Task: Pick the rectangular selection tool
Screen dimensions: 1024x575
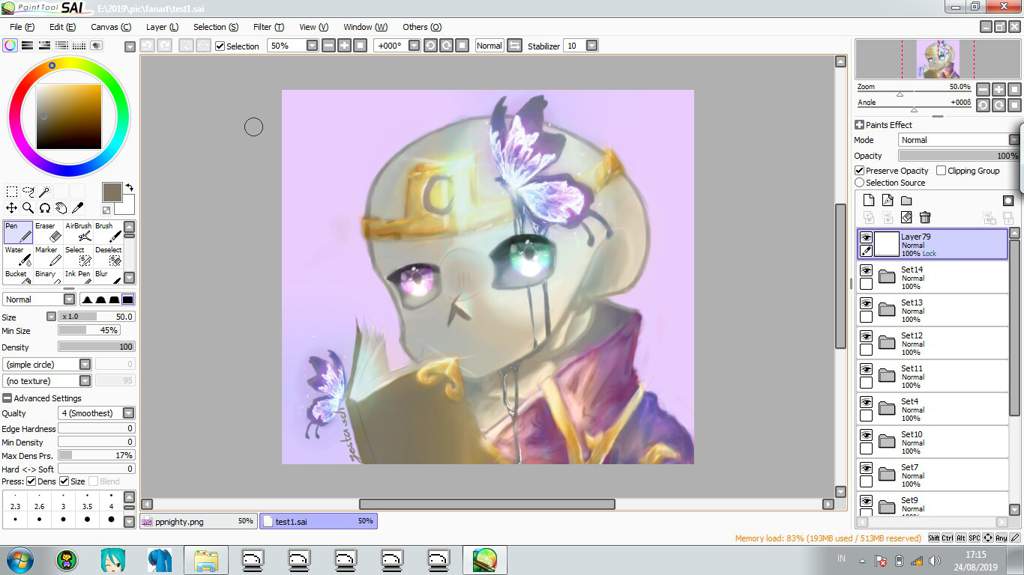Action: coord(12,191)
